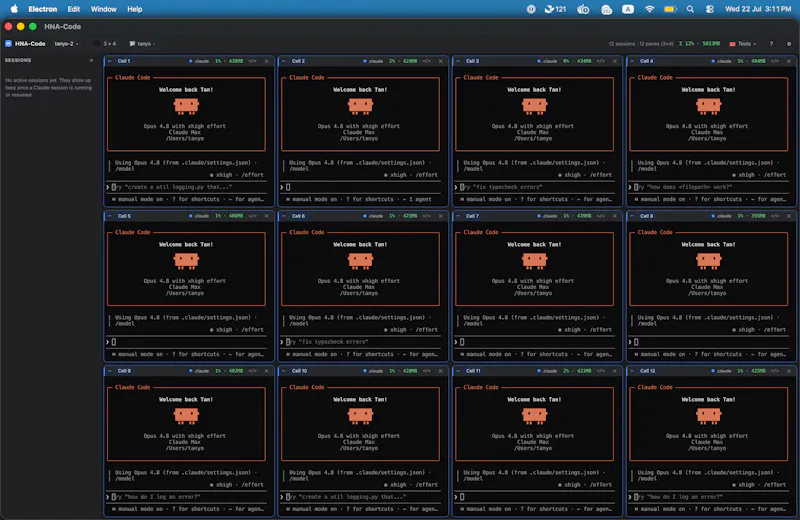Open the code view icon in Cell 3
Image resolution: width=800 pixels, height=520 pixels.
point(601,61)
